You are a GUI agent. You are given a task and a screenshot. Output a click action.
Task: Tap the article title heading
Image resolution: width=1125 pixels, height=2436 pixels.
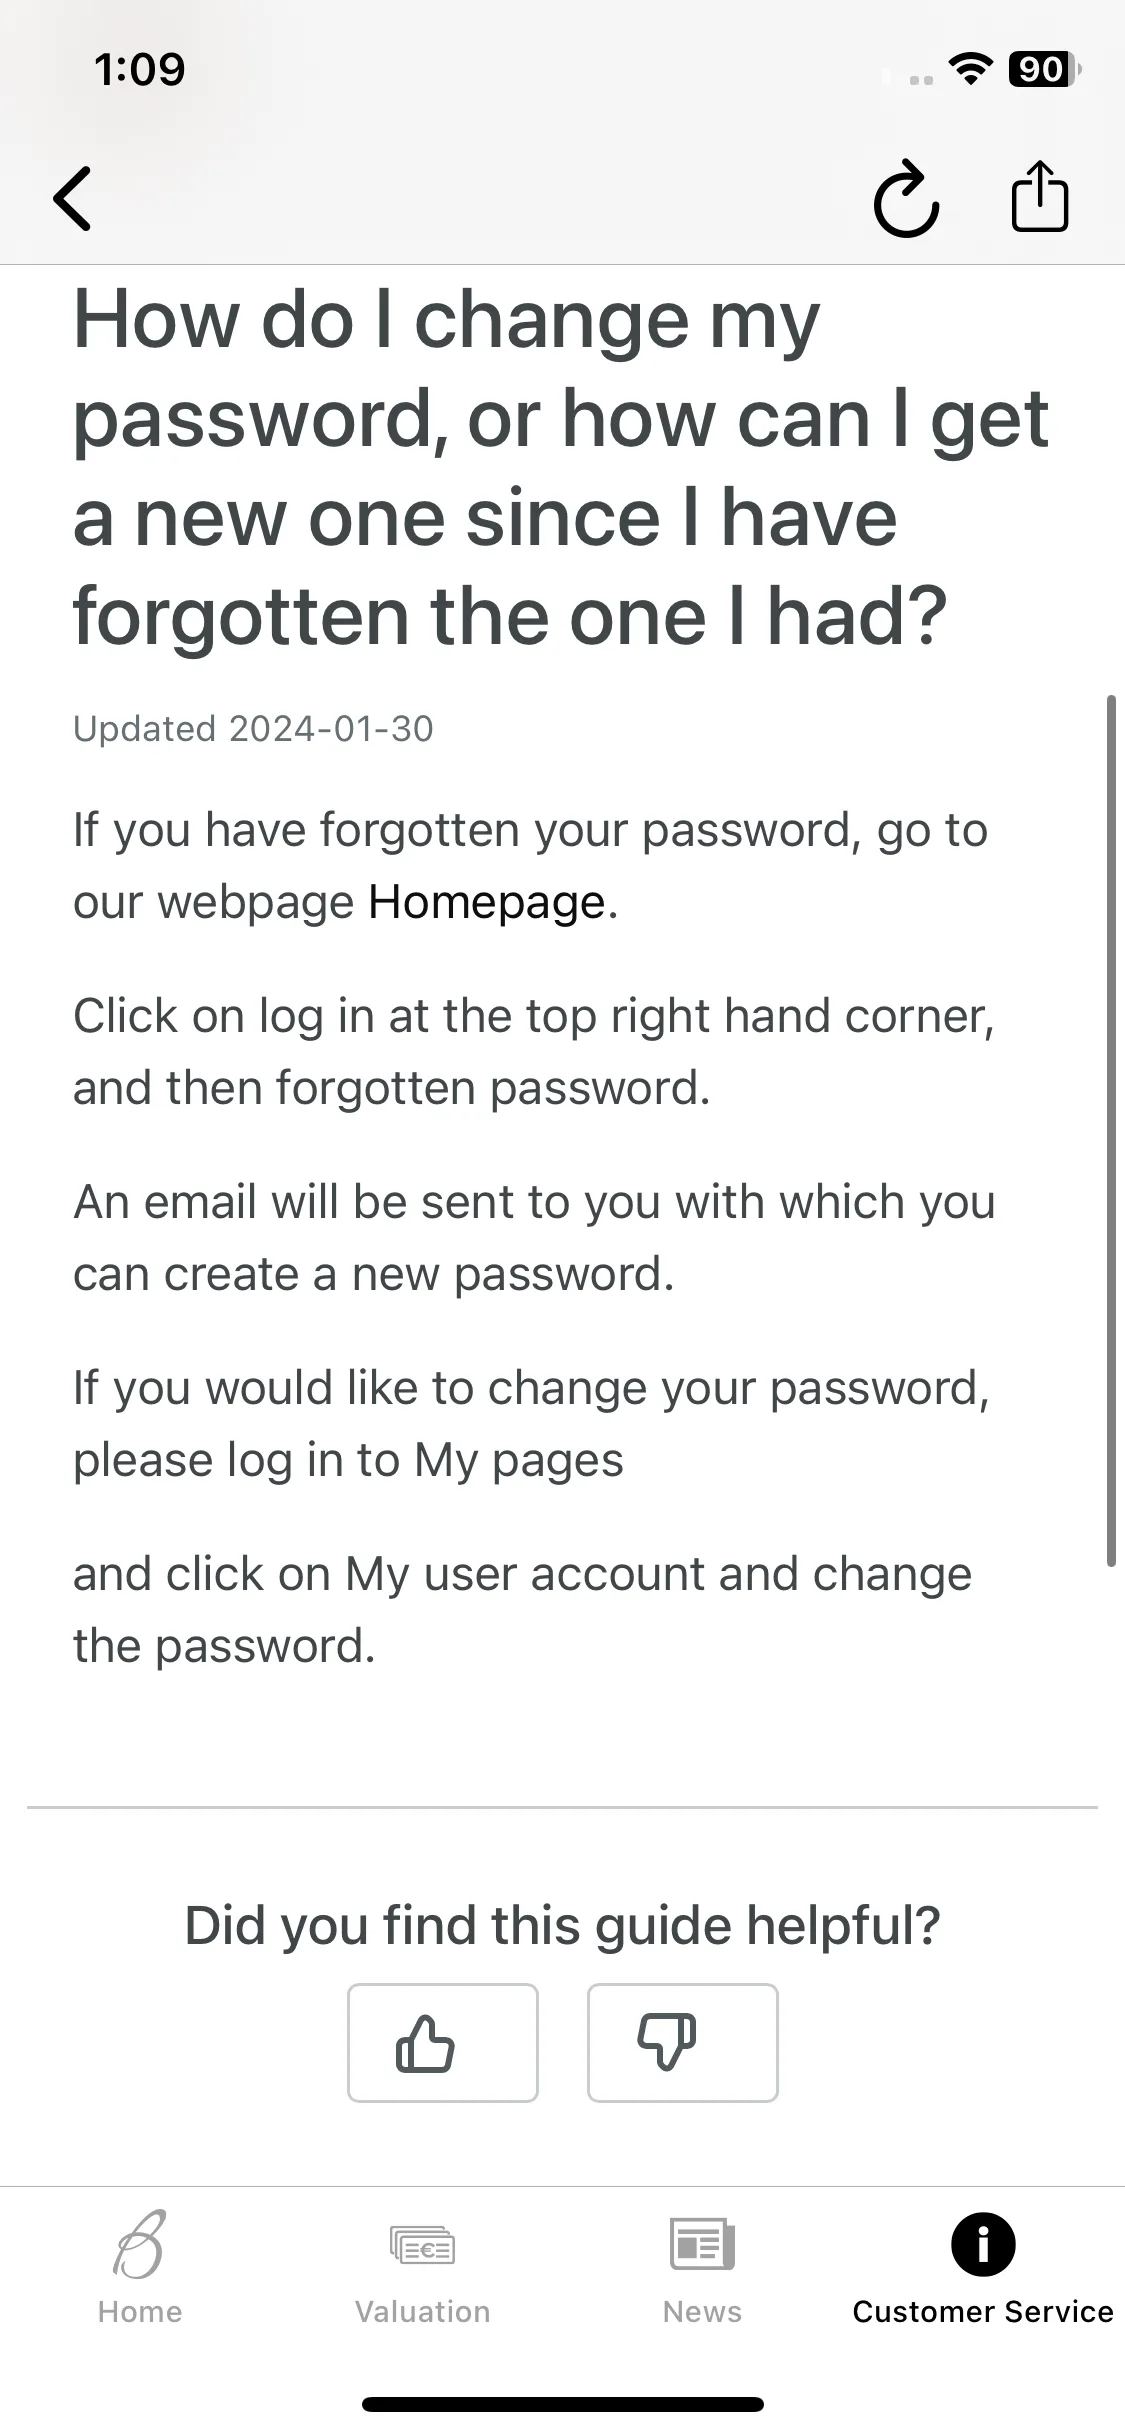tap(560, 468)
